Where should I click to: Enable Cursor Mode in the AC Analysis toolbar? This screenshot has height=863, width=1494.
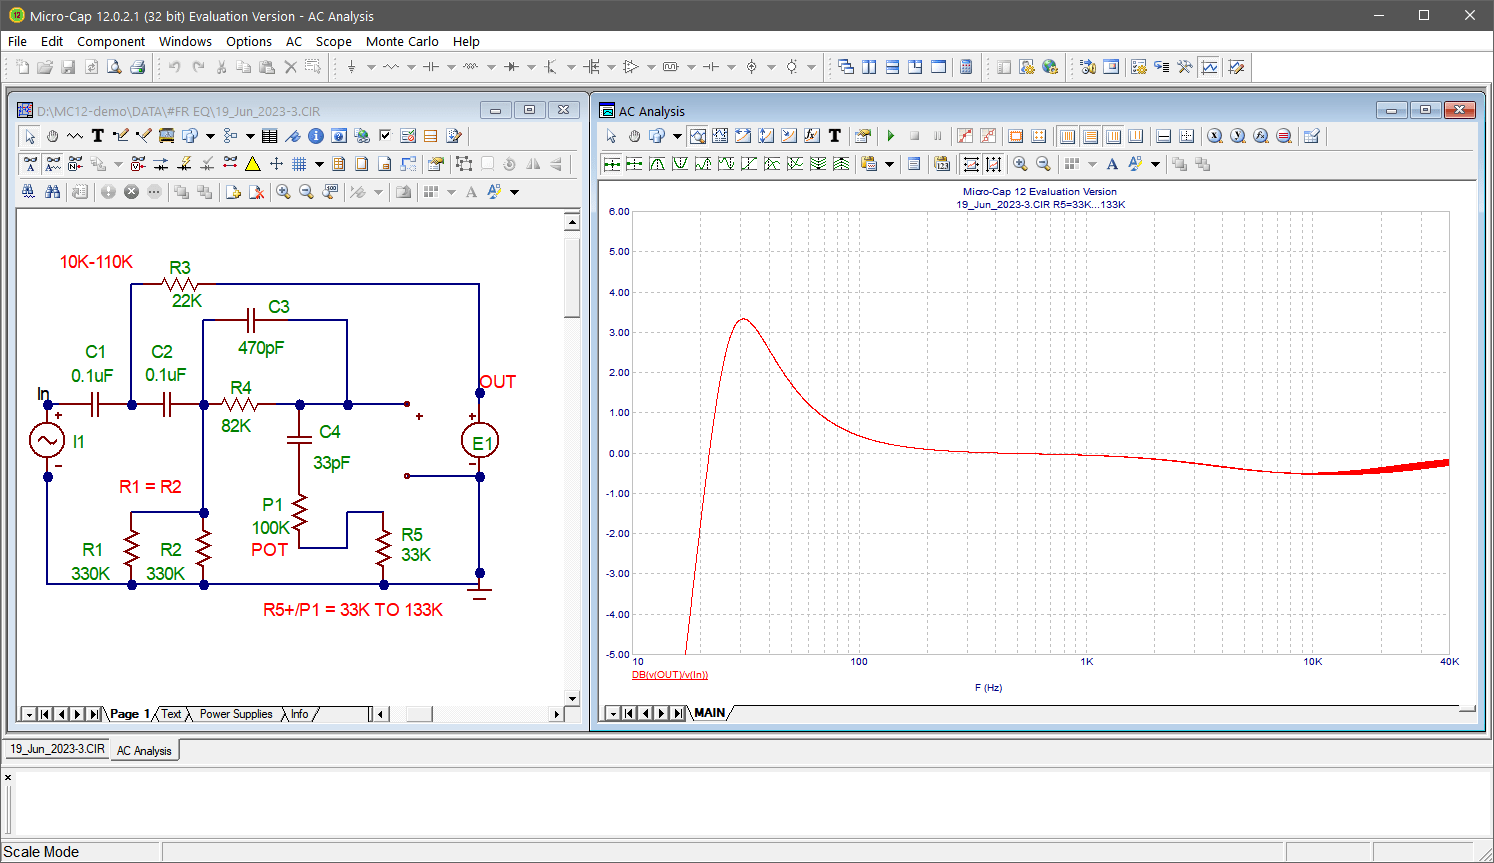point(720,136)
